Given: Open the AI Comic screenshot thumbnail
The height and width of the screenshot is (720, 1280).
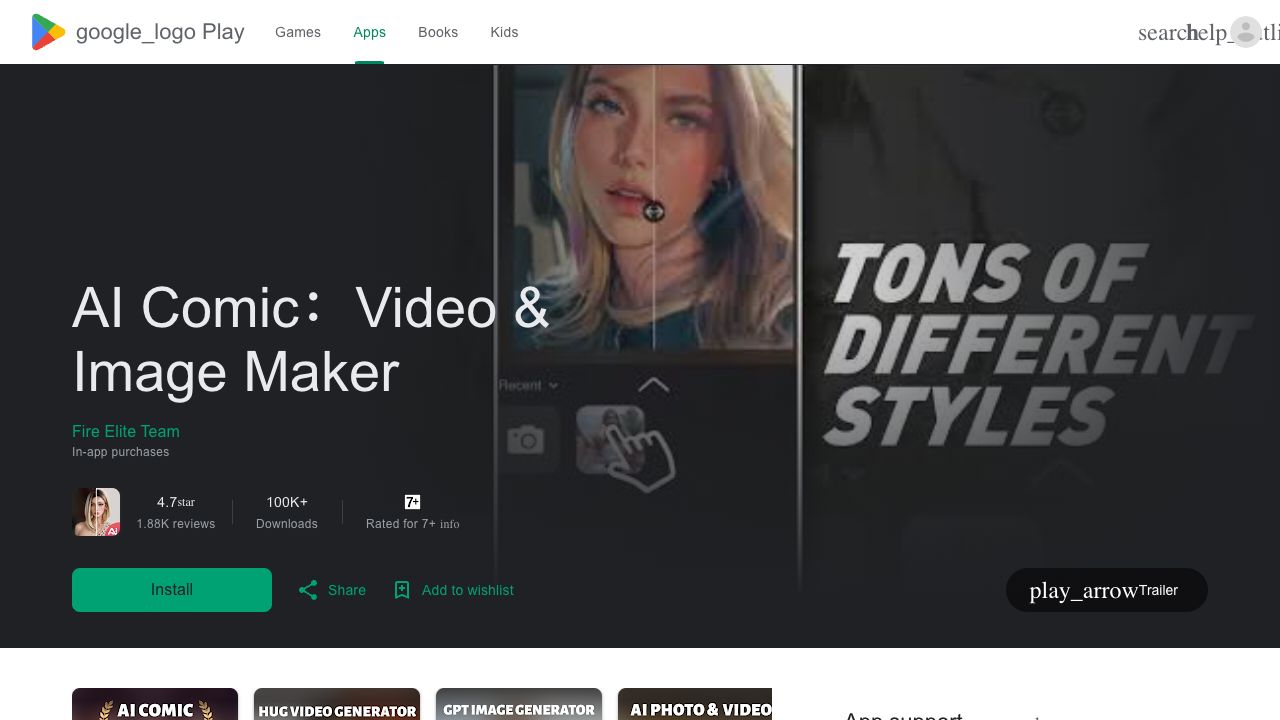Looking at the screenshot, I should tap(155, 705).
